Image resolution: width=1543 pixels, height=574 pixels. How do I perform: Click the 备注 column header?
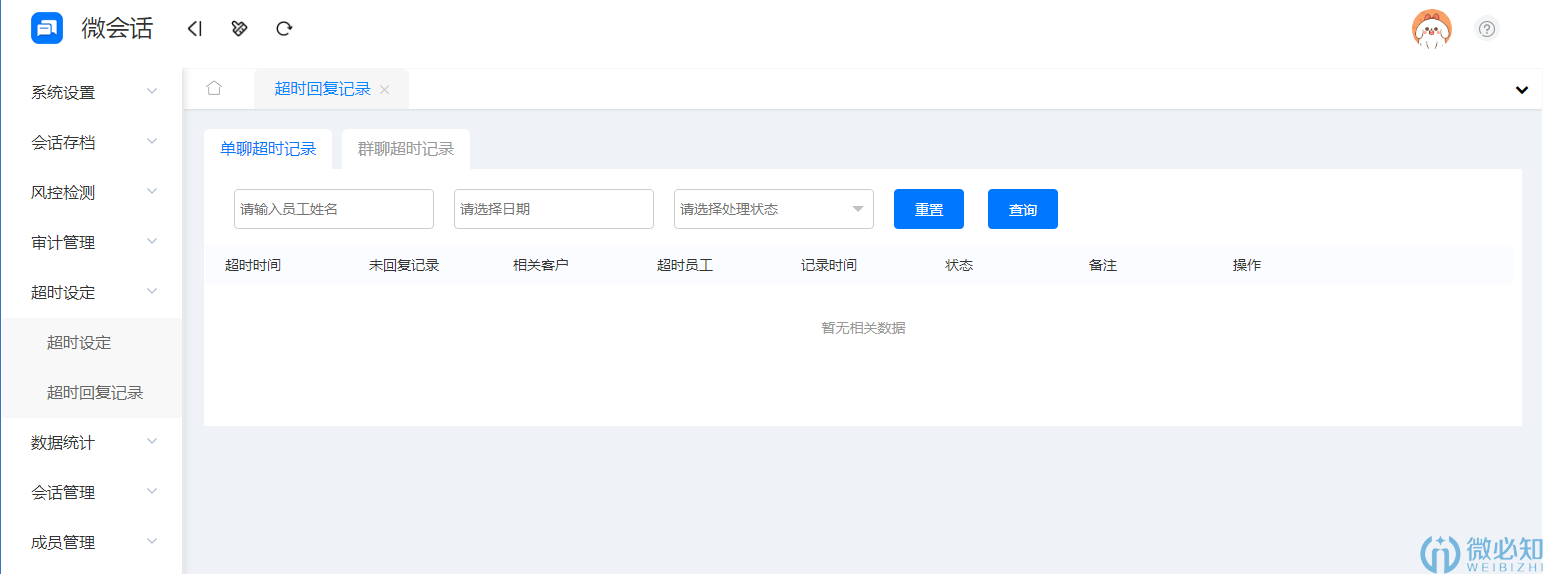(x=1103, y=265)
